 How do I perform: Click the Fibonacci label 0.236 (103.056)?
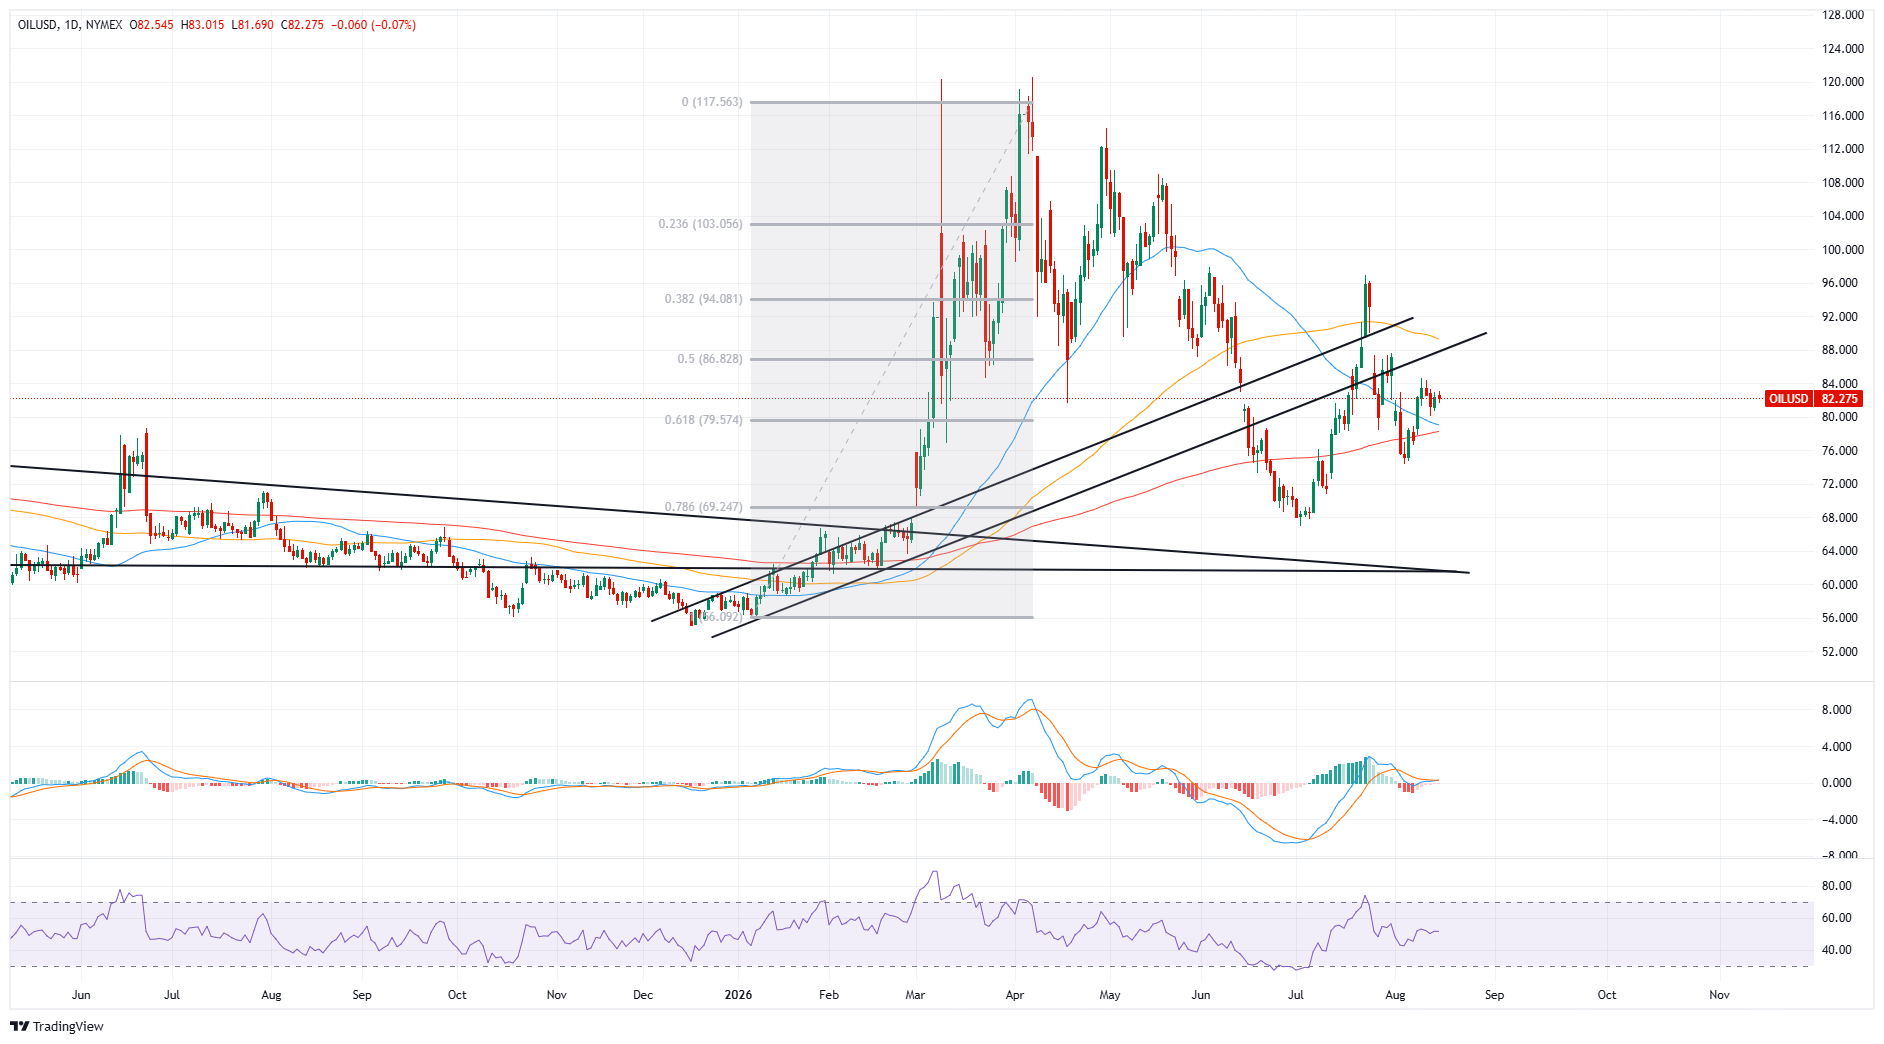coord(700,224)
